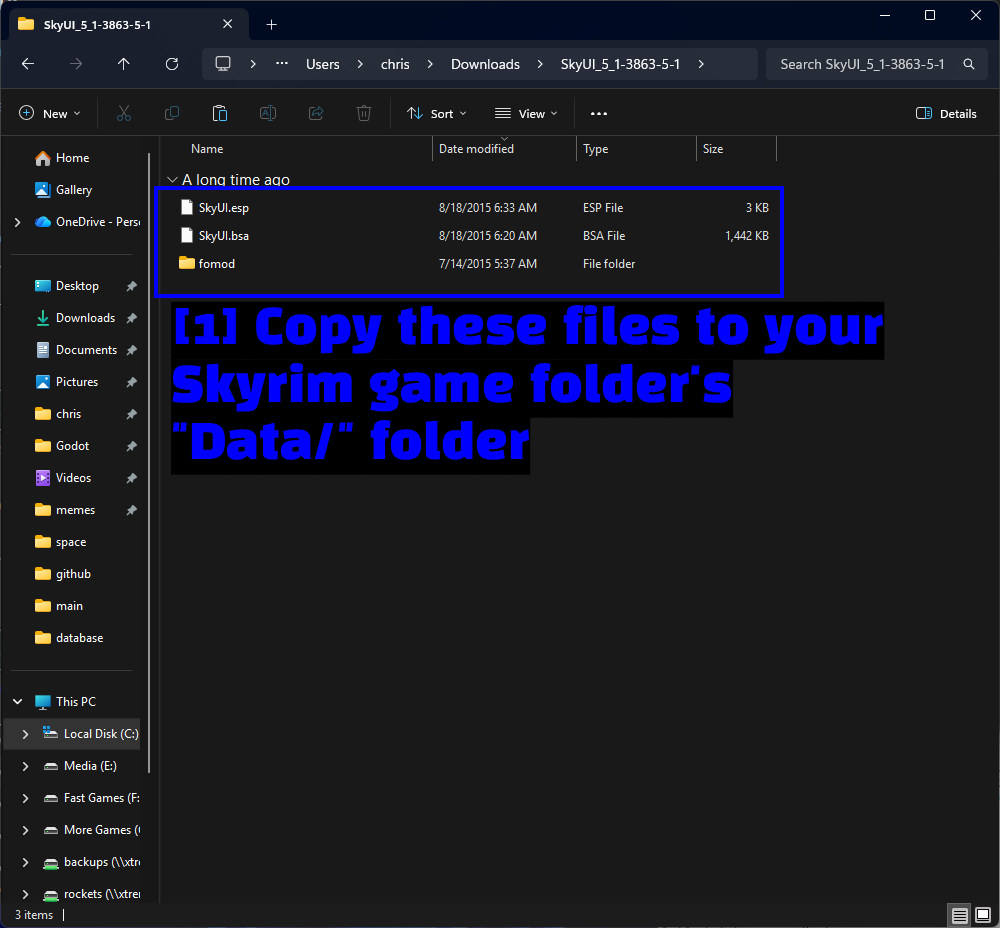Click Users in the breadcrumb path

pyautogui.click(x=323, y=64)
